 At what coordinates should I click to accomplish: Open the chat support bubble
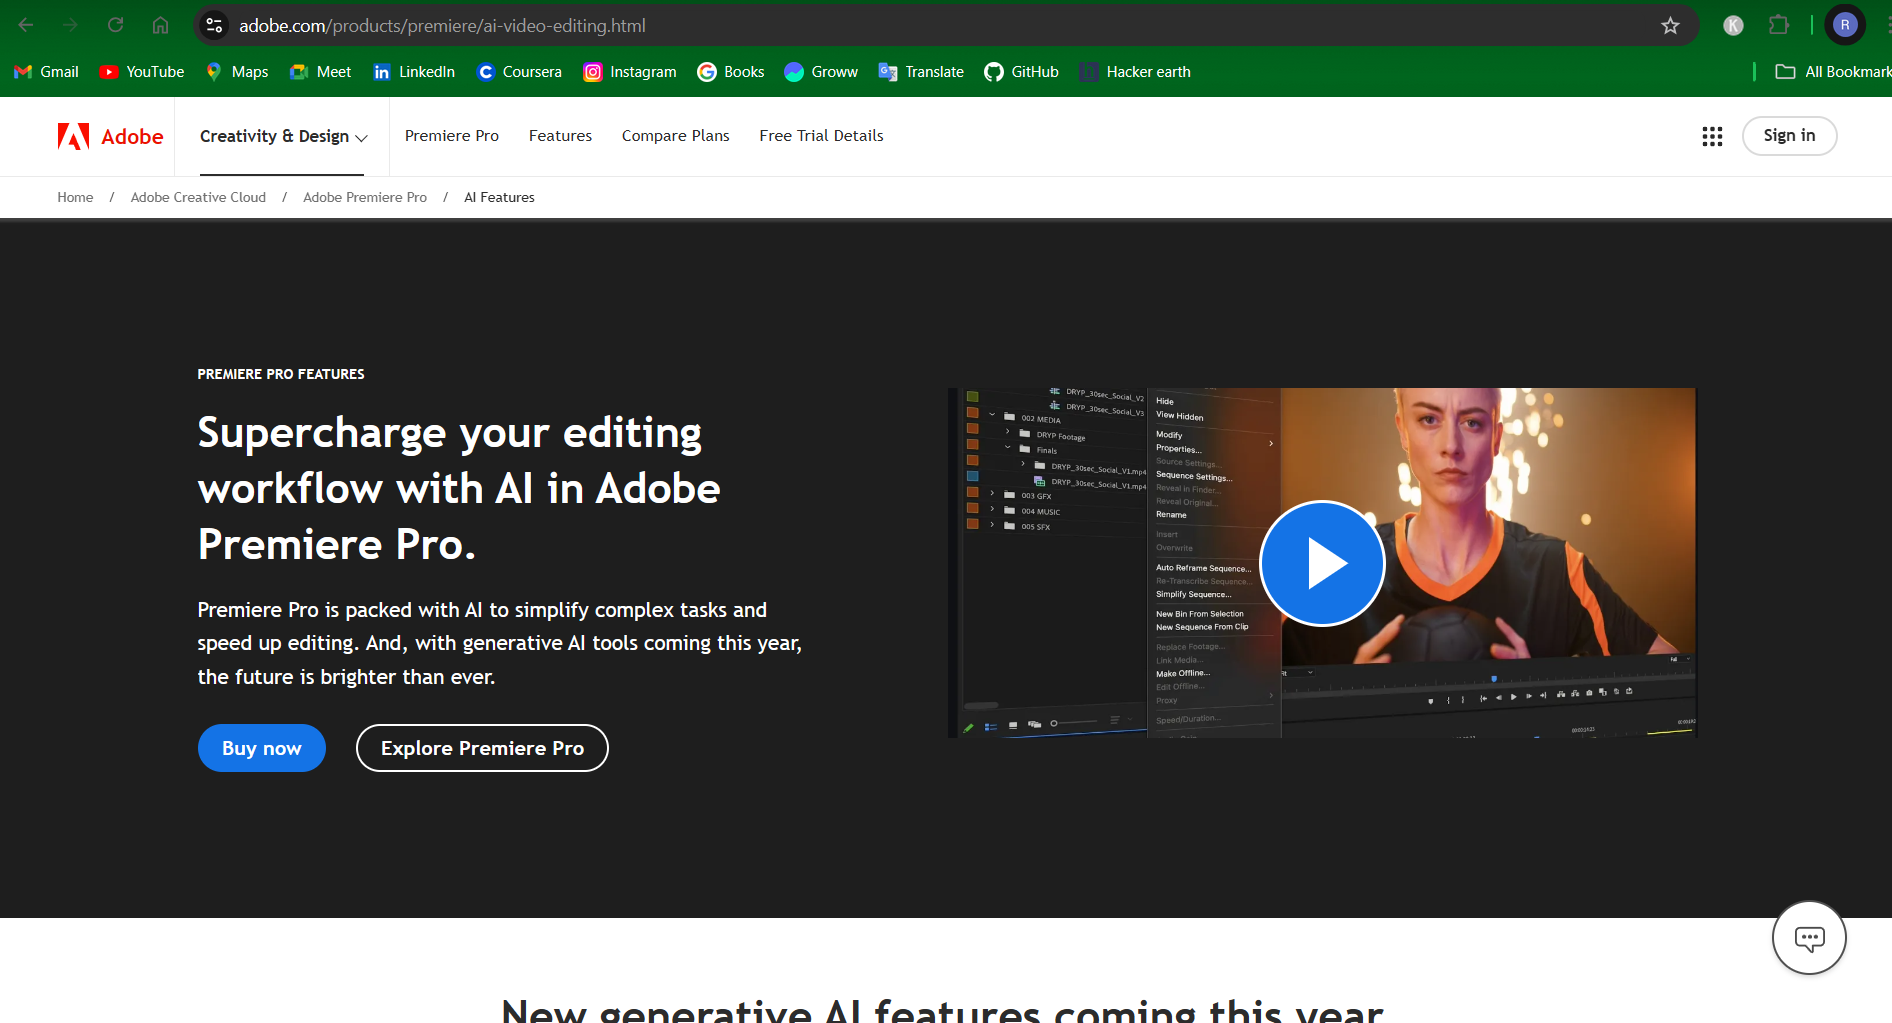click(1809, 938)
